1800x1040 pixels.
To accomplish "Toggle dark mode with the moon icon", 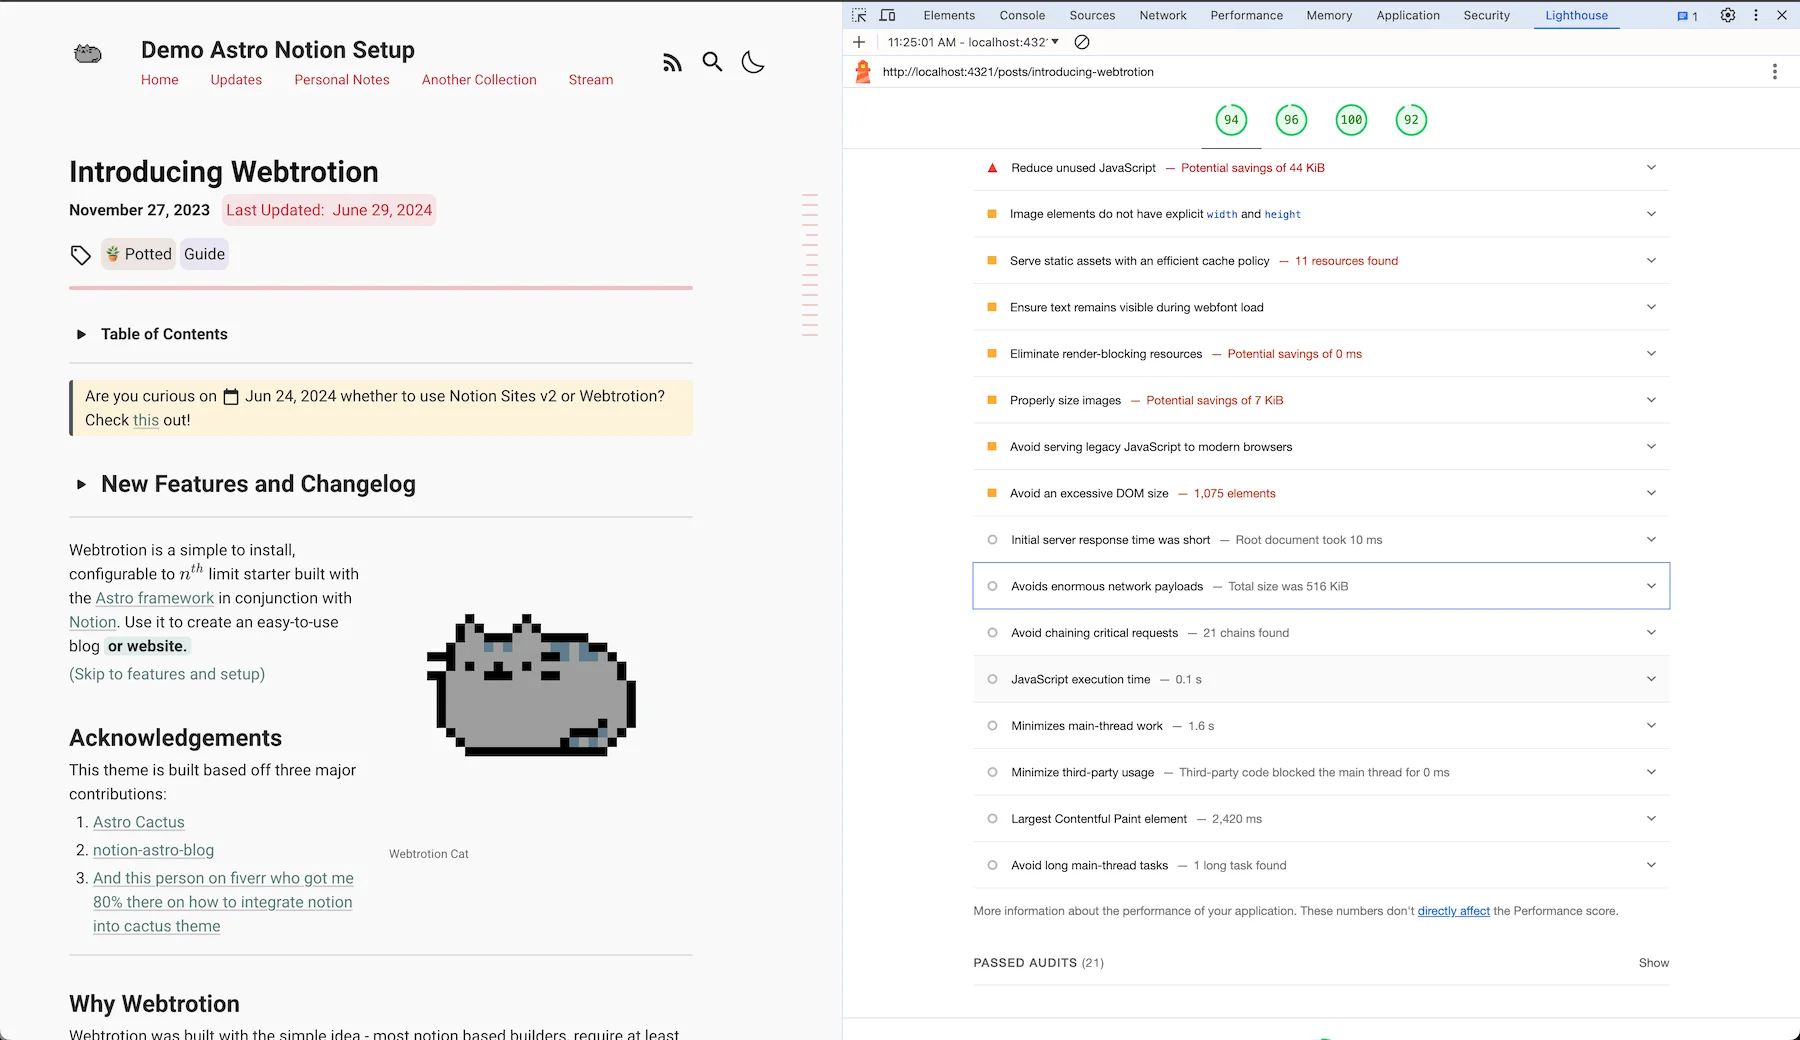I will point(753,62).
